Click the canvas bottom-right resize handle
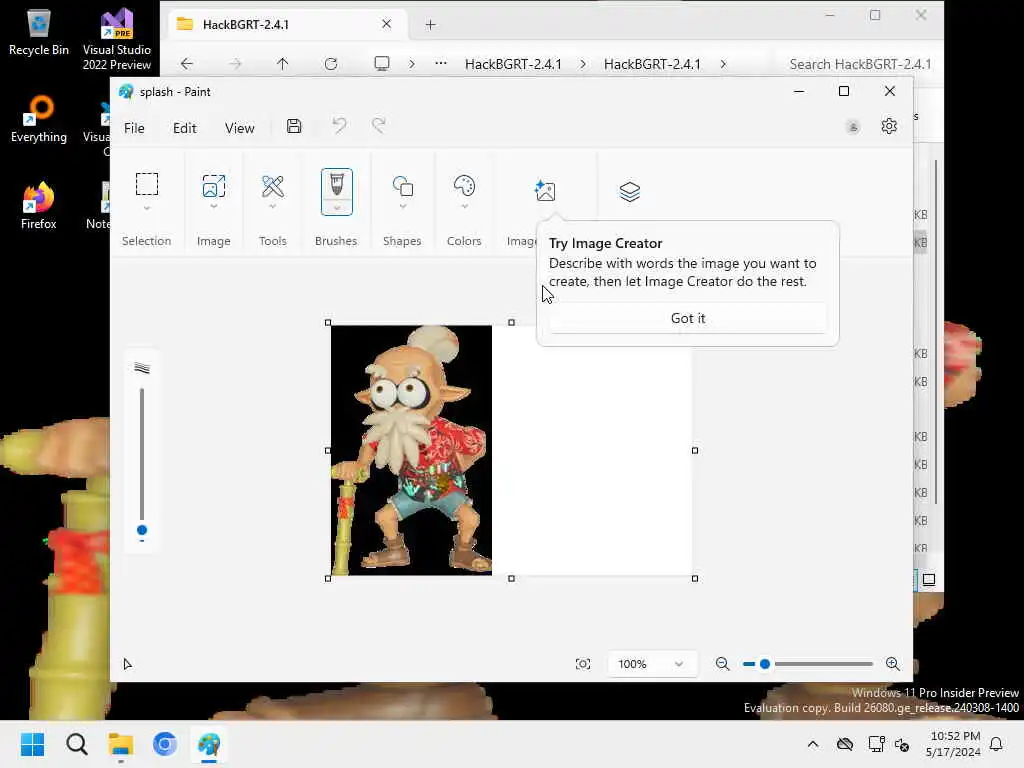The width and height of the screenshot is (1024, 768). [695, 579]
